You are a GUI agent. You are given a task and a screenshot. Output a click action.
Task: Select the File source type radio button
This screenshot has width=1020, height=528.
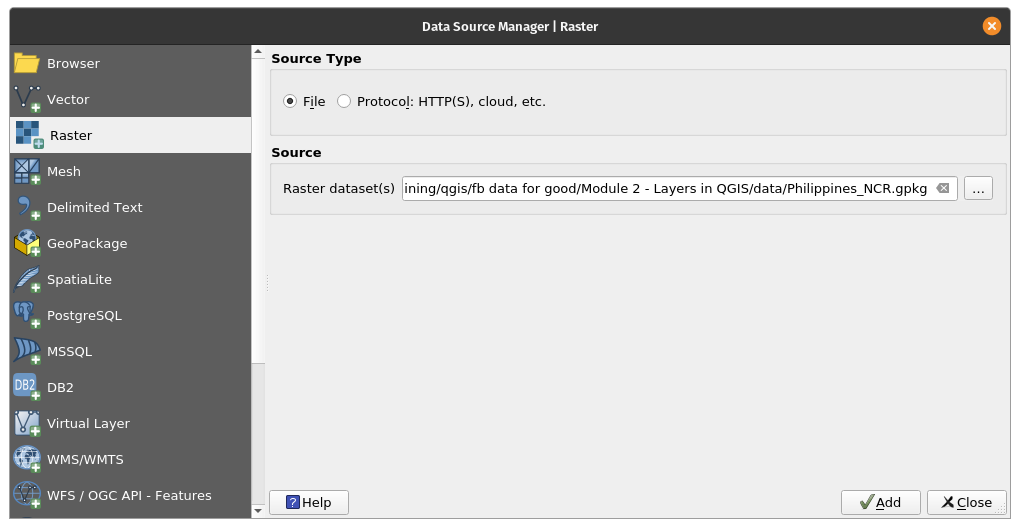[x=291, y=101]
